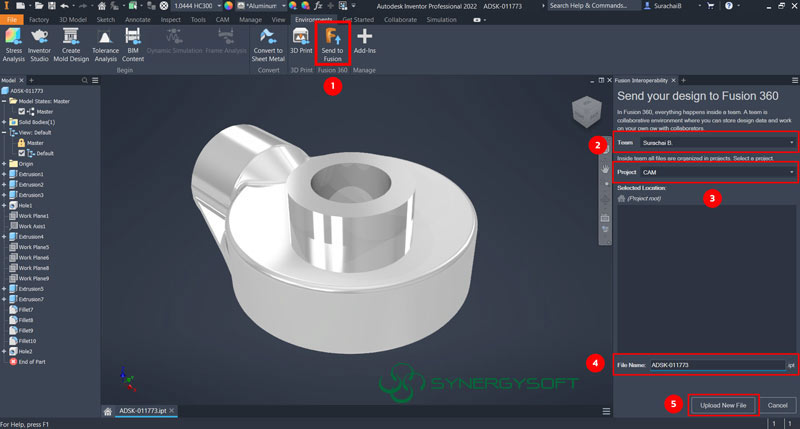Open the document tabs list menu

pyautogui.click(x=606, y=411)
